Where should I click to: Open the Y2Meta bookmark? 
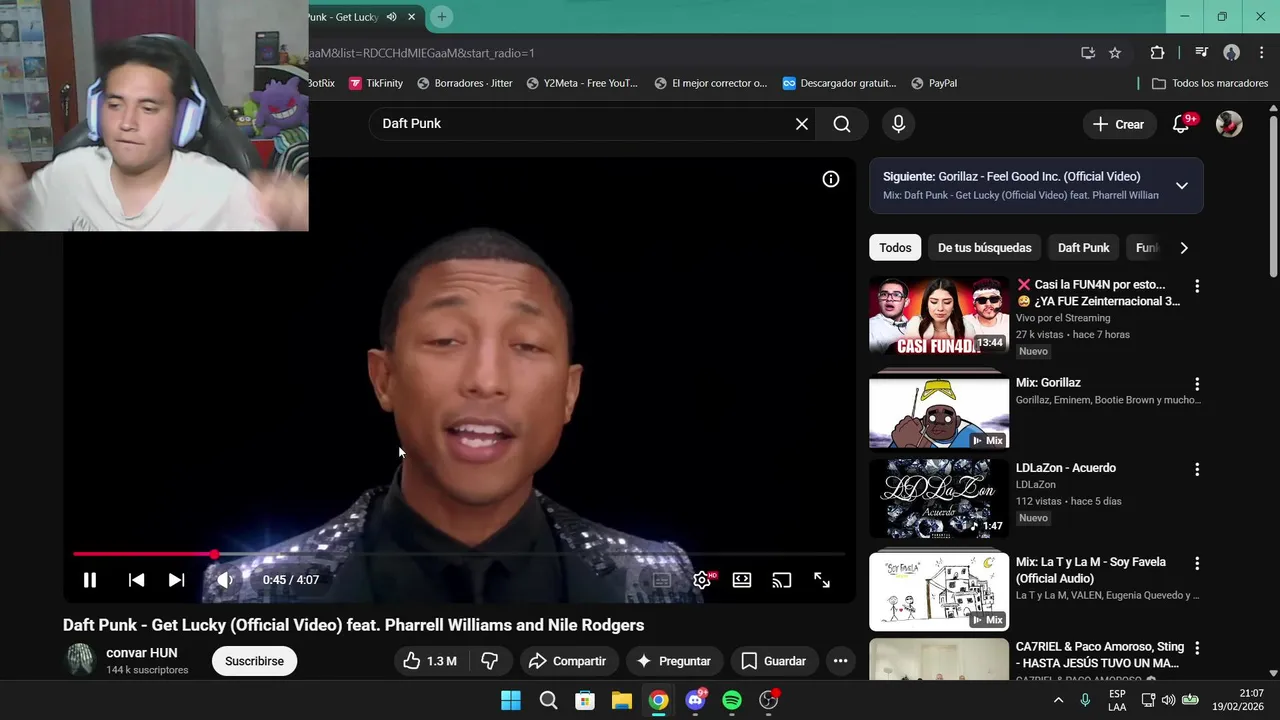(x=582, y=83)
